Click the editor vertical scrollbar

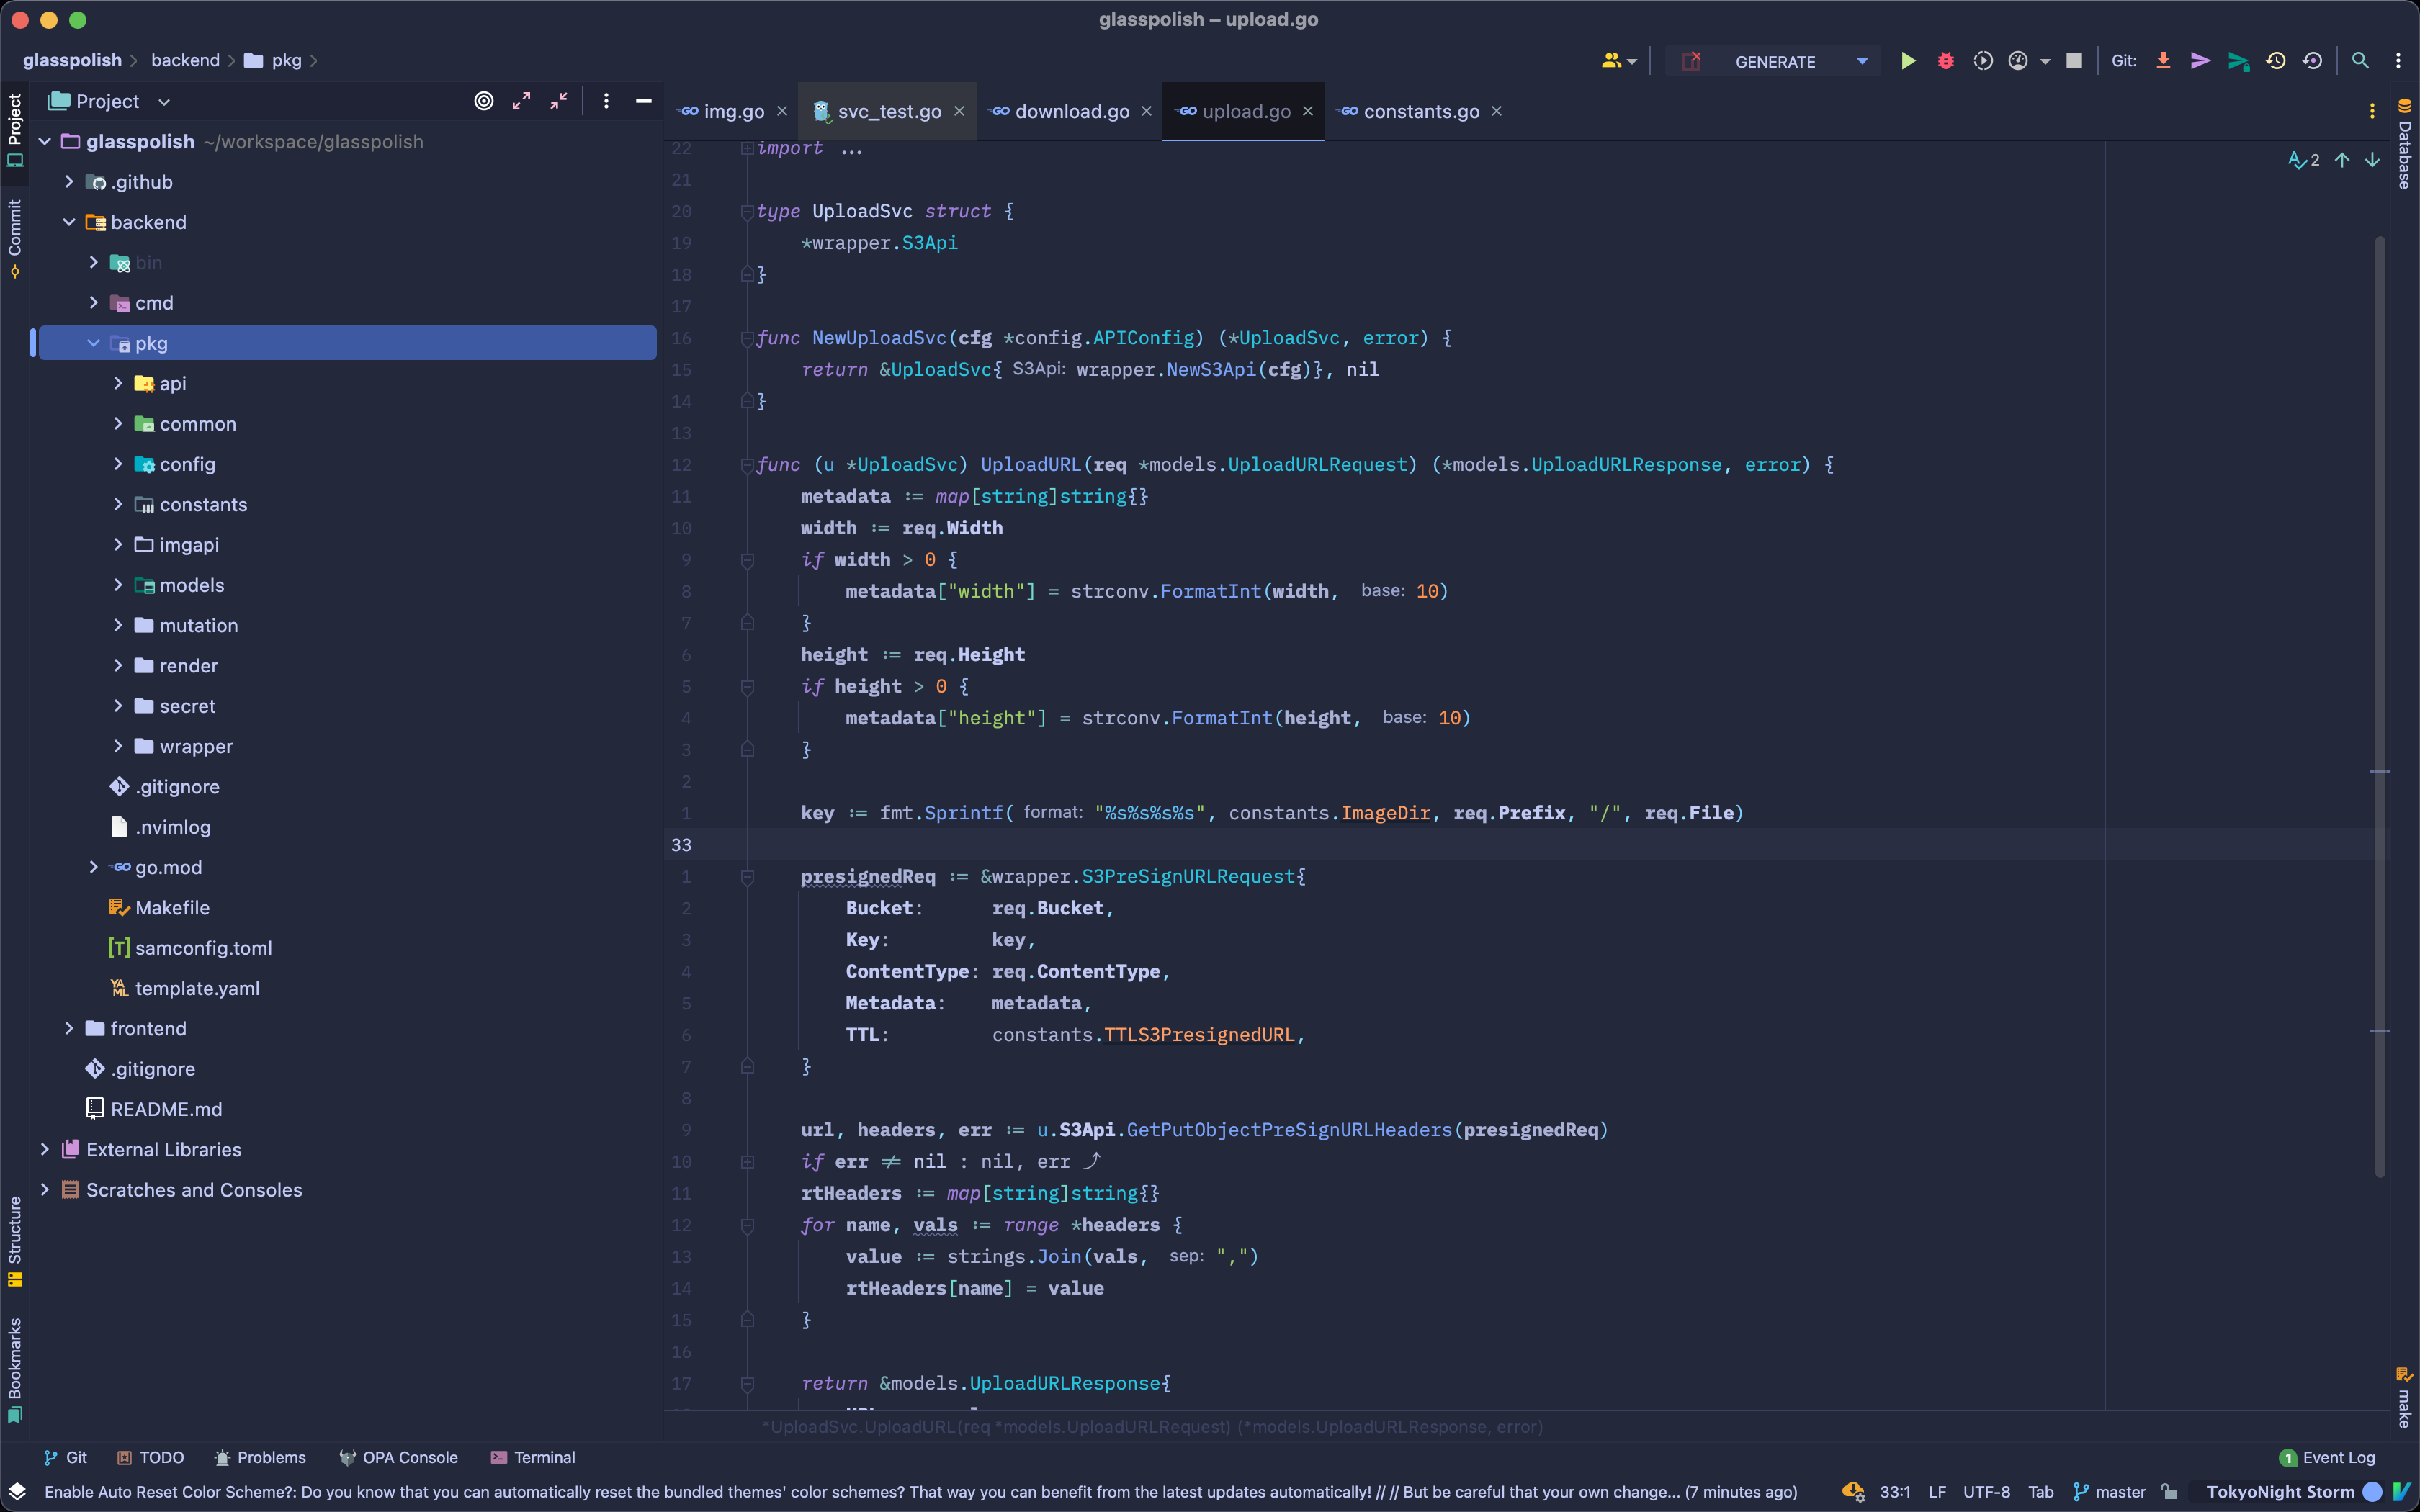pyautogui.click(x=2379, y=700)
